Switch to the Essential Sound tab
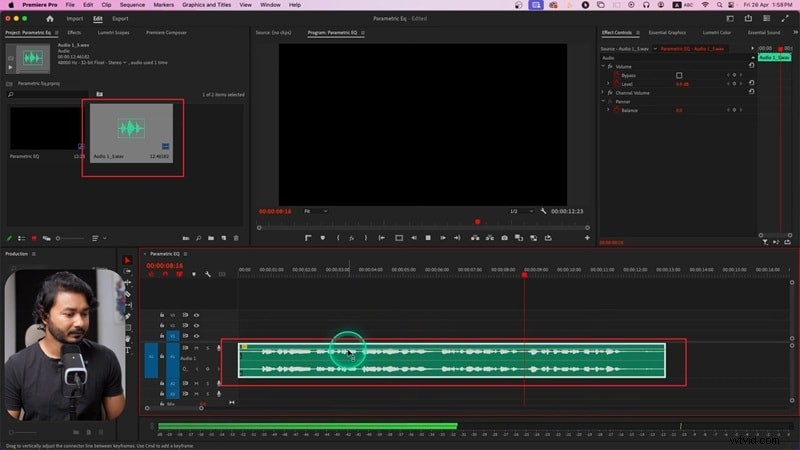800x450 pixels. (764, 33)
